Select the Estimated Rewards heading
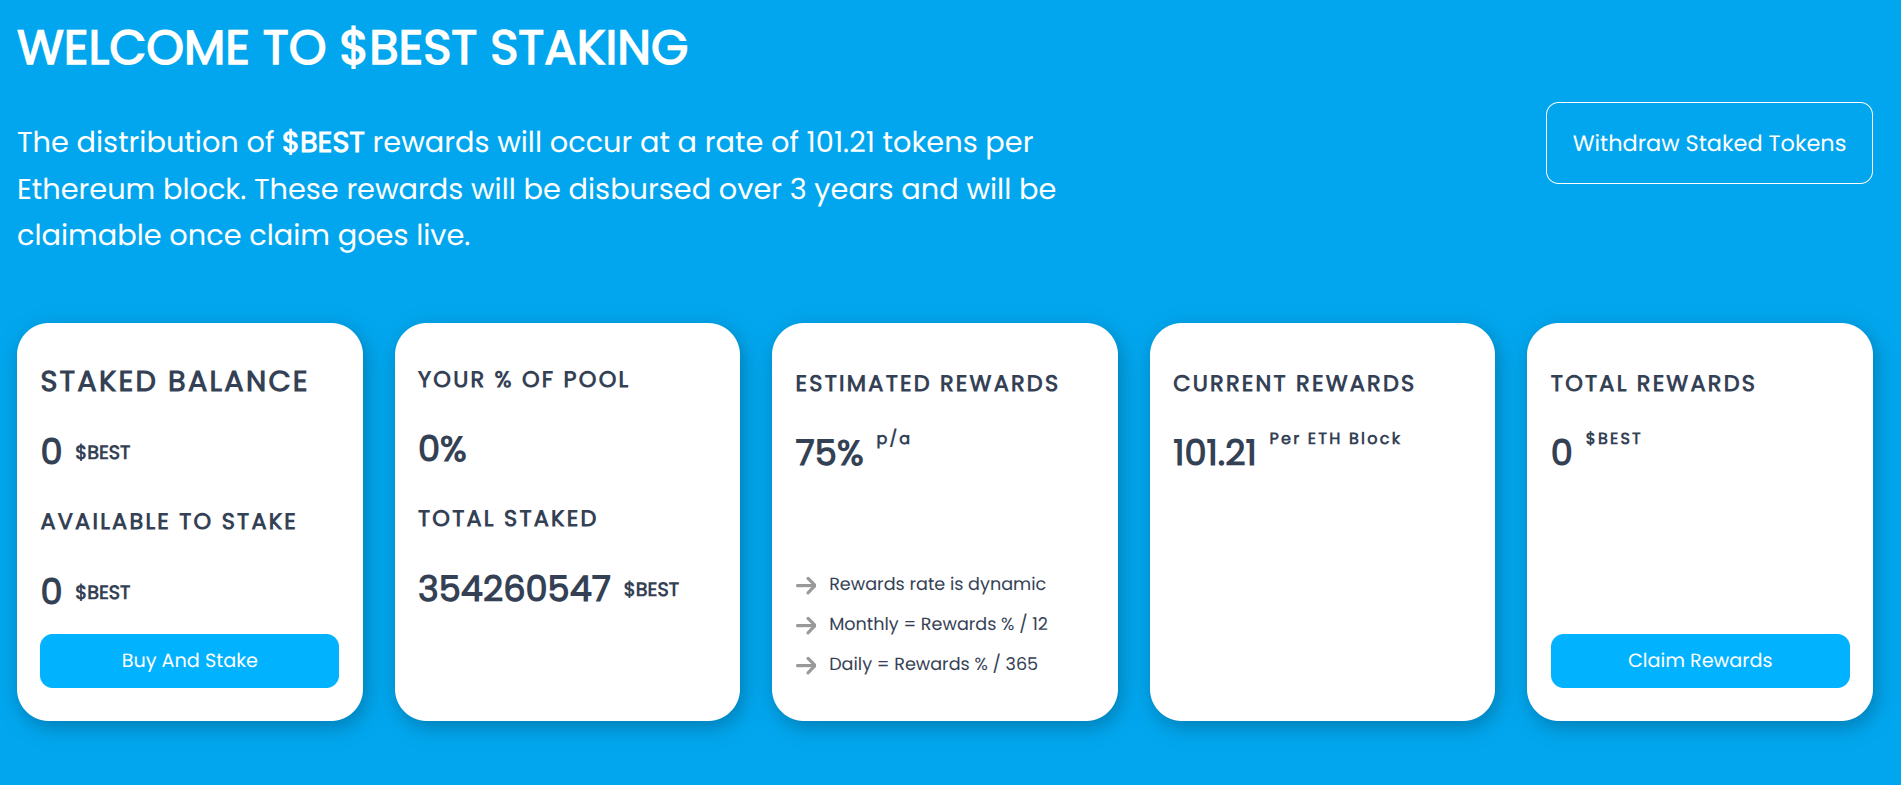This screenshot has height=785, width=1901. pyautogui.click(x=927, y=383)
